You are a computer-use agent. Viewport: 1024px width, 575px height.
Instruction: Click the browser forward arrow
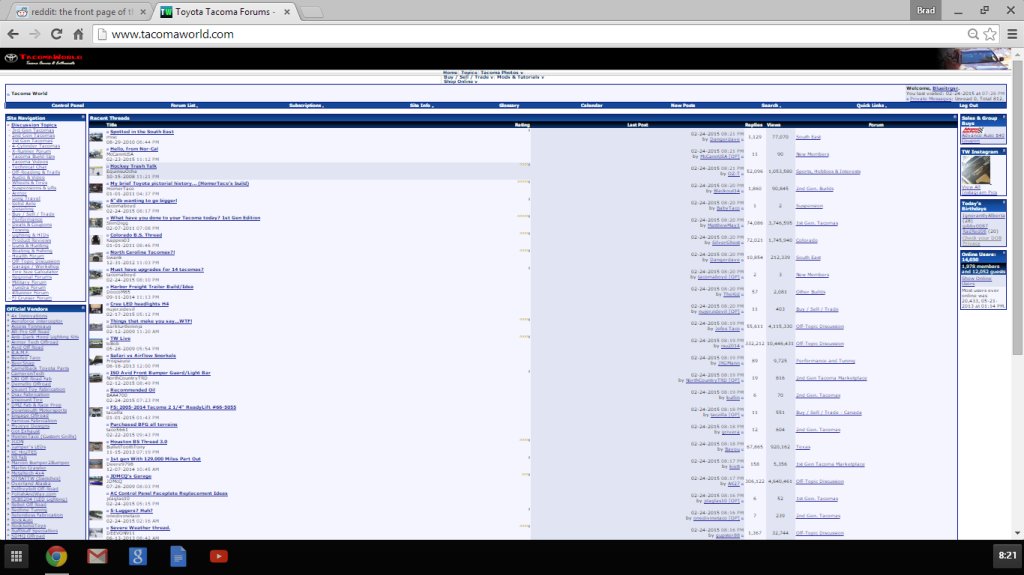(35, 34)
